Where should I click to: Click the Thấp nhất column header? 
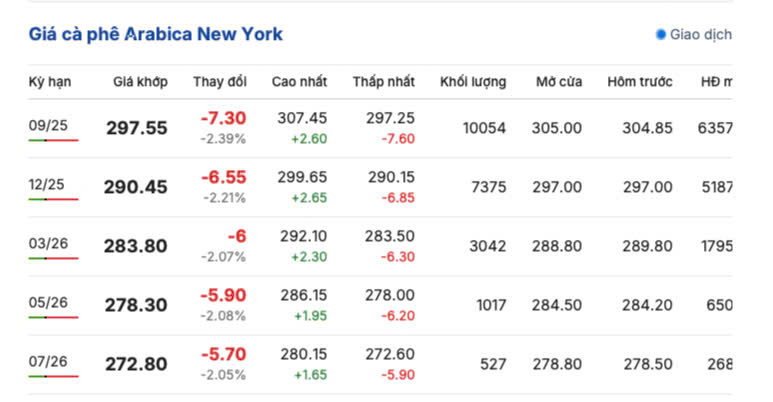tap(384, 82)
